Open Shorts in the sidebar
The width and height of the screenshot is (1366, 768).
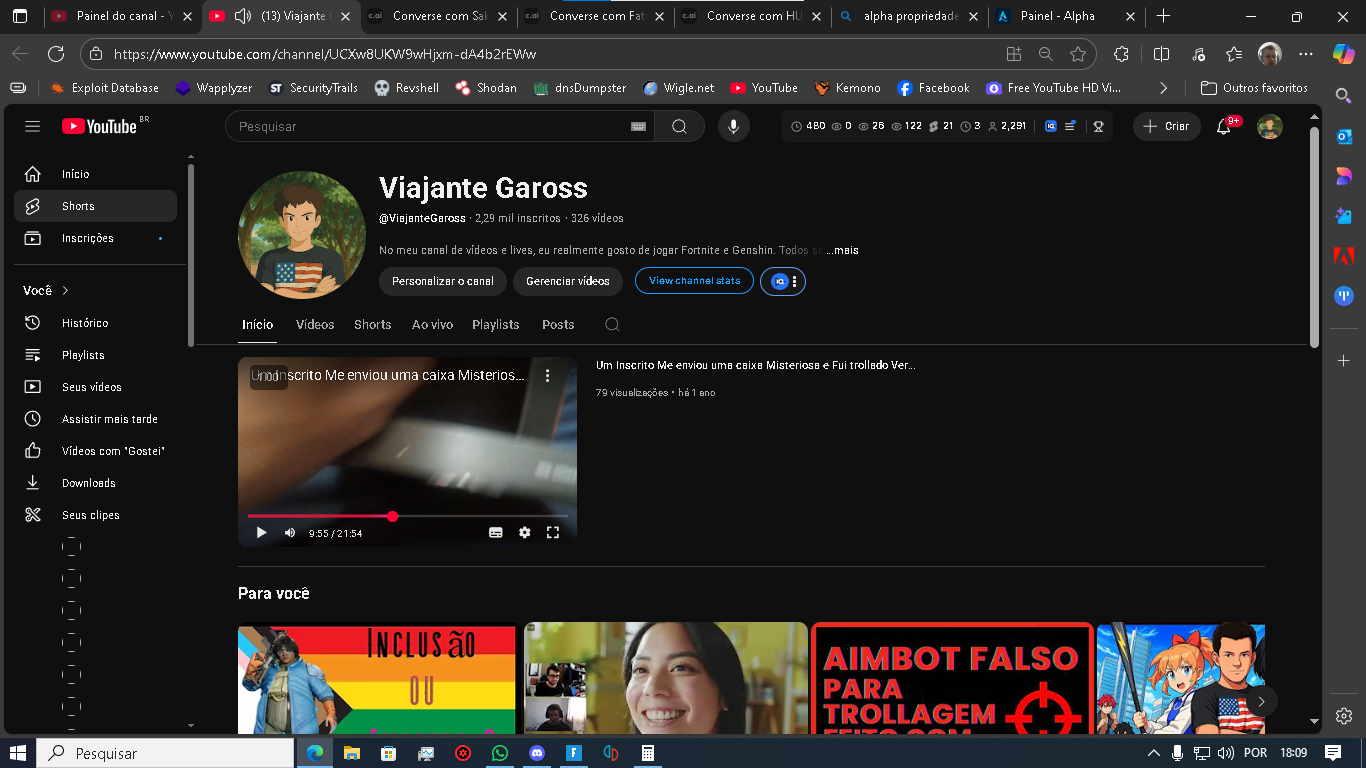(95, 206)
